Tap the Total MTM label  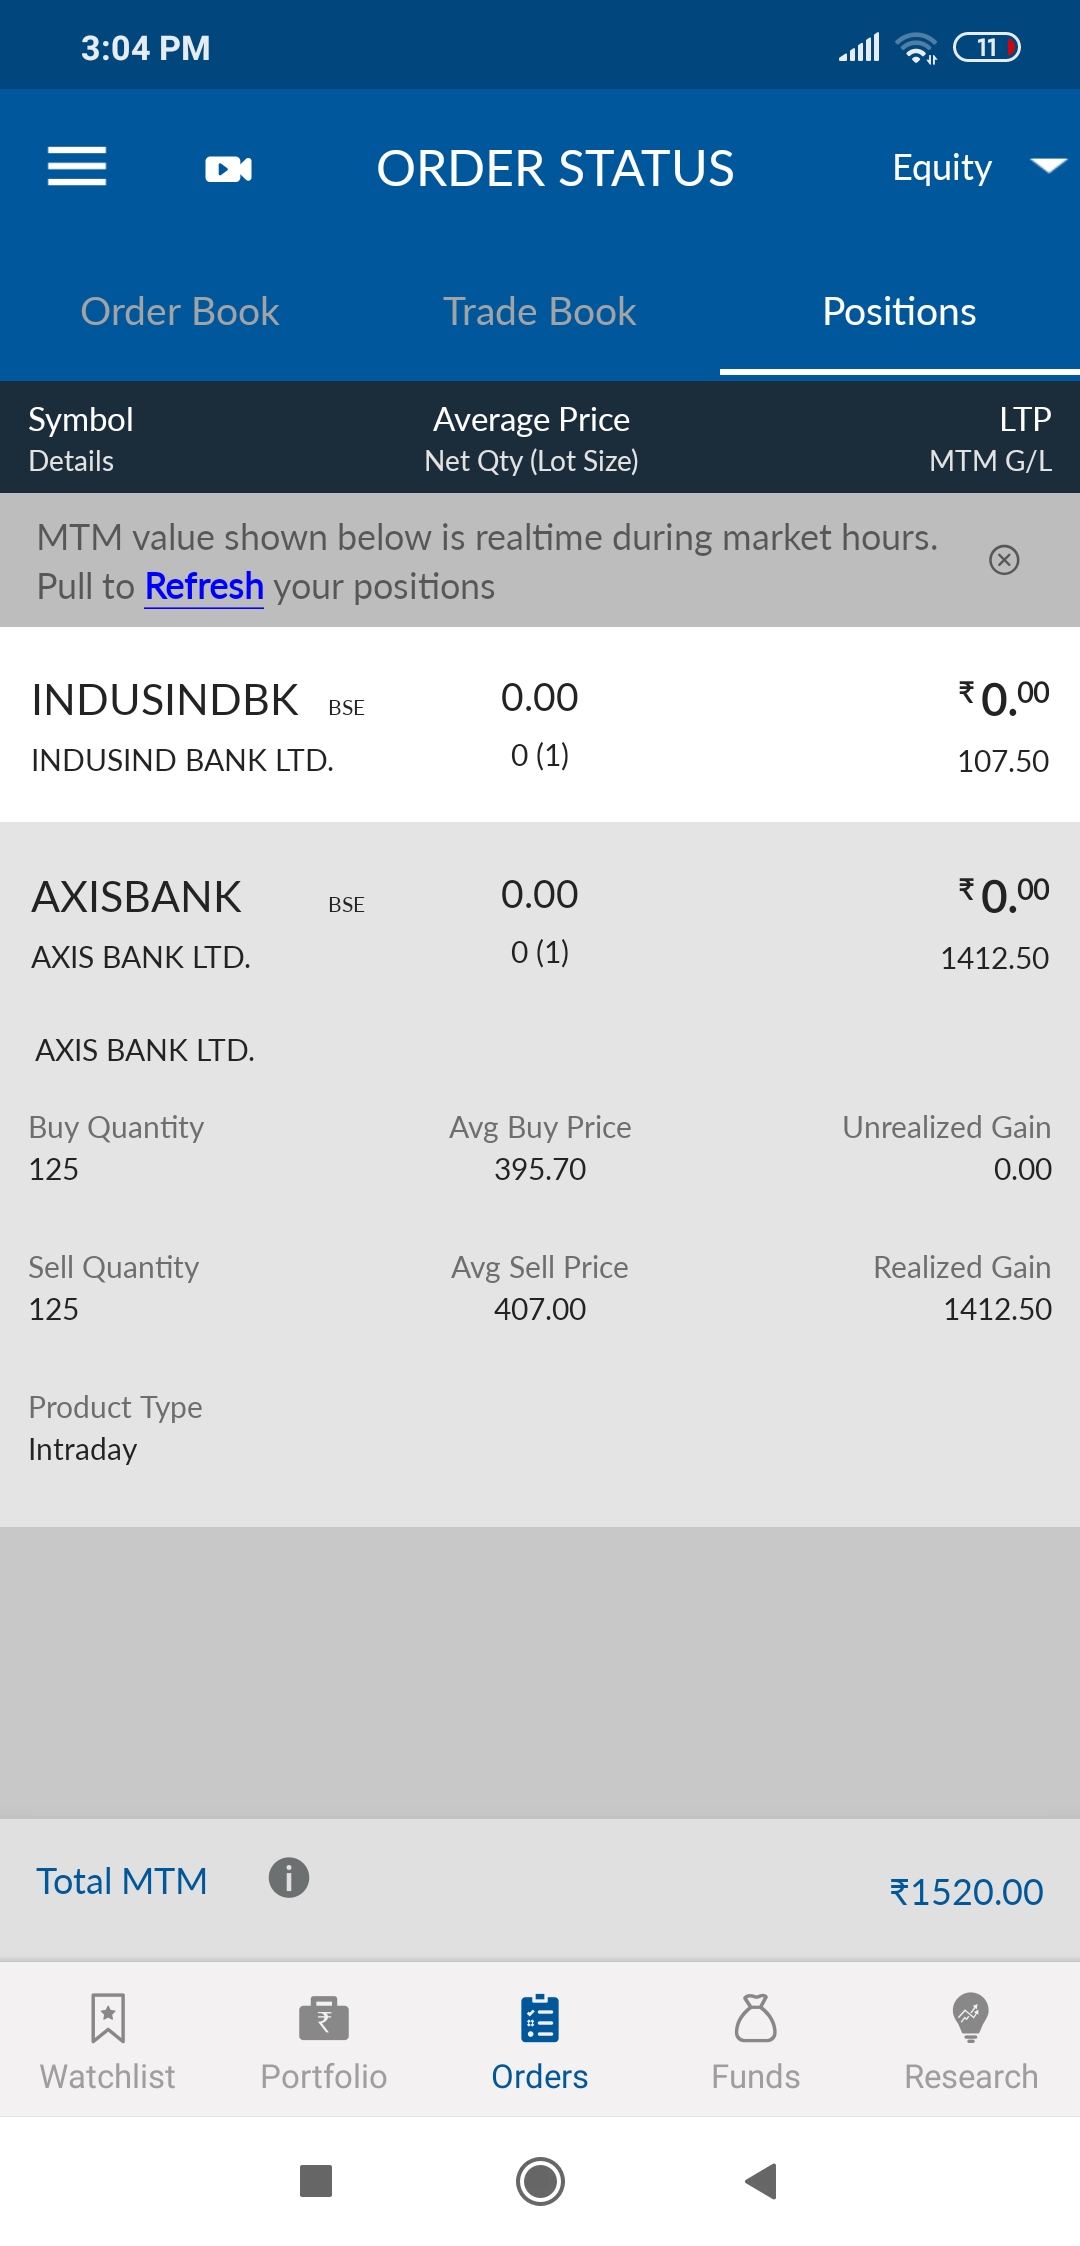tap(122, 1881)
